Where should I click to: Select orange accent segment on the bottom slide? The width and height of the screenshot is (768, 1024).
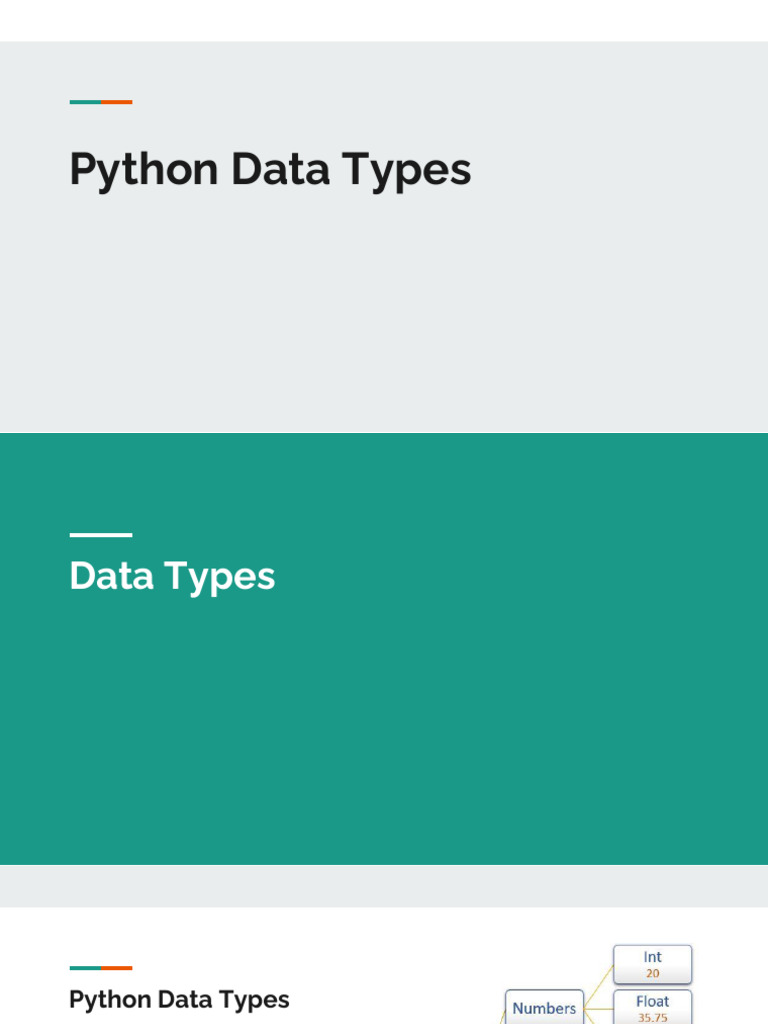117,968
